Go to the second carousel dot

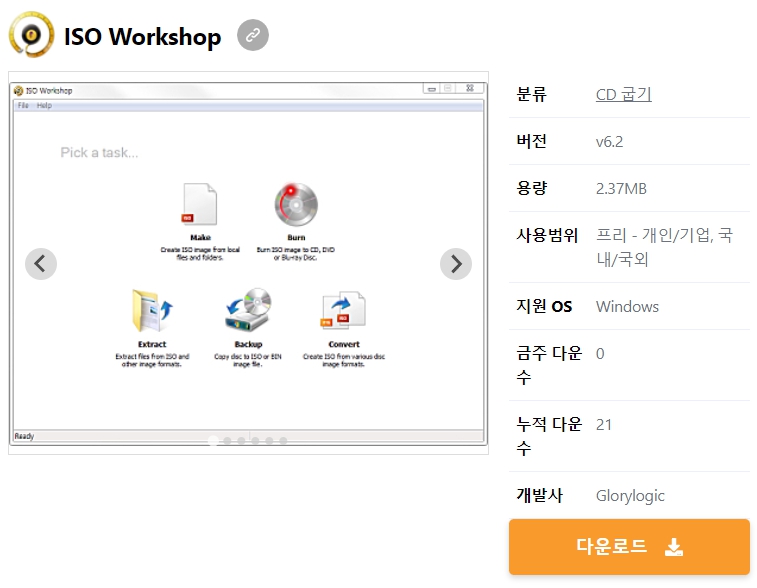tap(227, 441)
